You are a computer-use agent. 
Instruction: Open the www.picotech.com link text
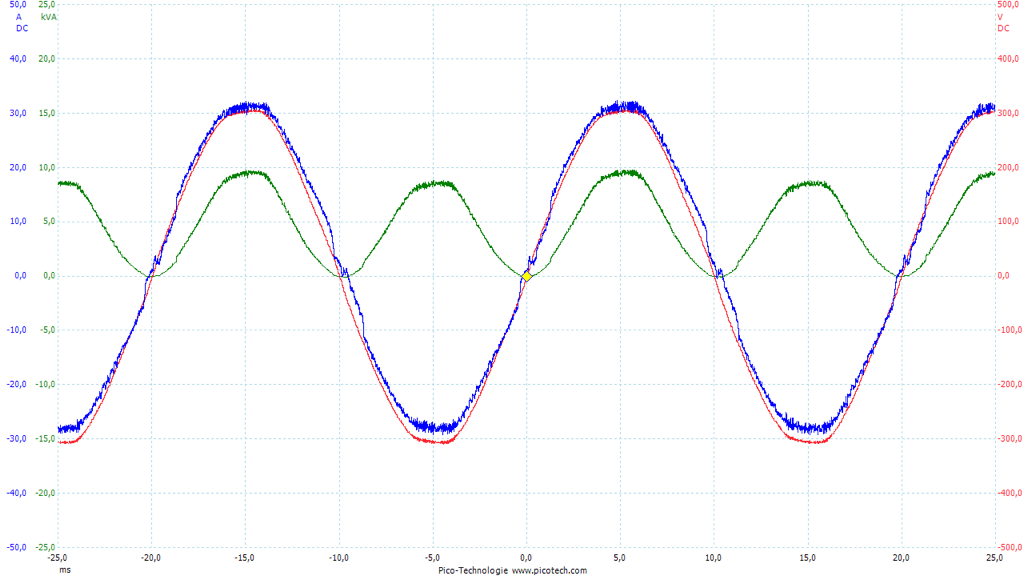pyautogui.click(x=549, y=570)
